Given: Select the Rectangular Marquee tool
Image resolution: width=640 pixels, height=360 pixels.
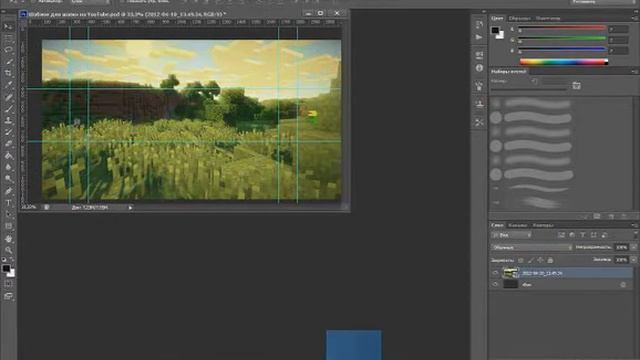Looking at the screenshot, I should (8, 39).
